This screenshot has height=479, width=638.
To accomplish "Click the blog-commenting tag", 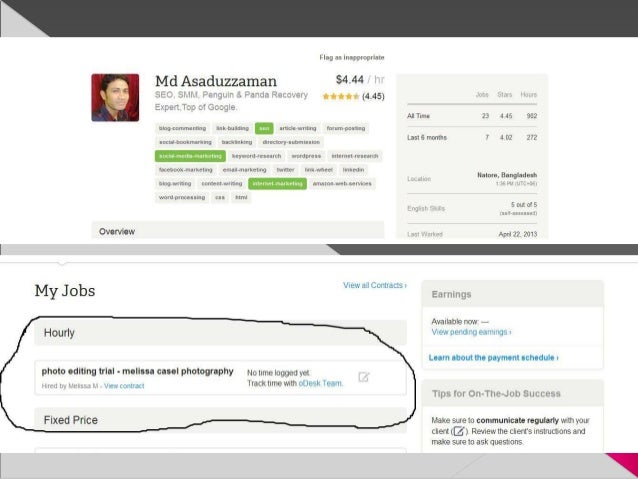I will tap(182, 128).
